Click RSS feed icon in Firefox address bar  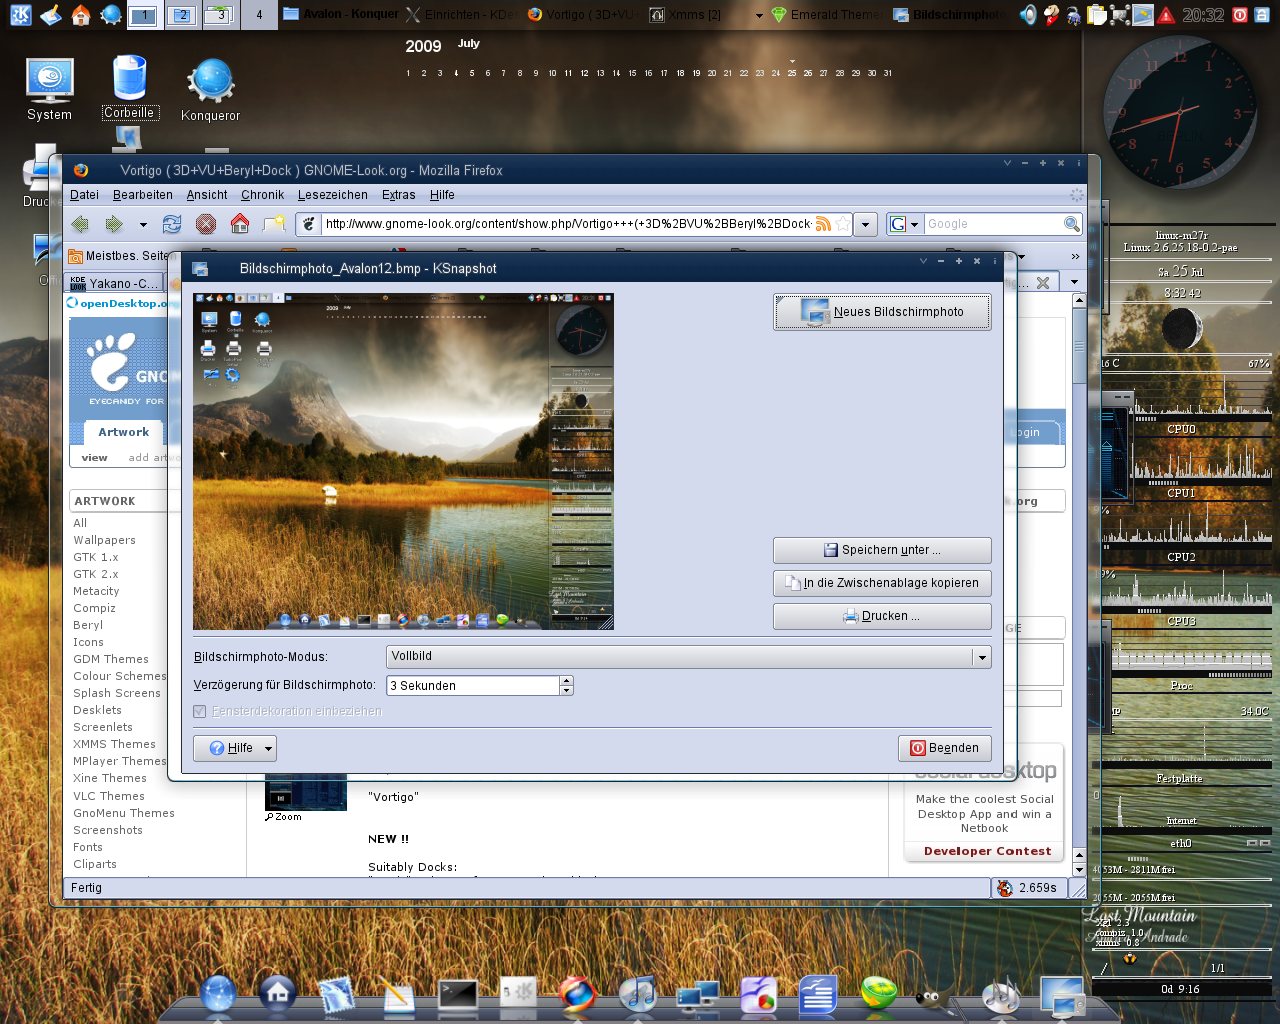823,224
